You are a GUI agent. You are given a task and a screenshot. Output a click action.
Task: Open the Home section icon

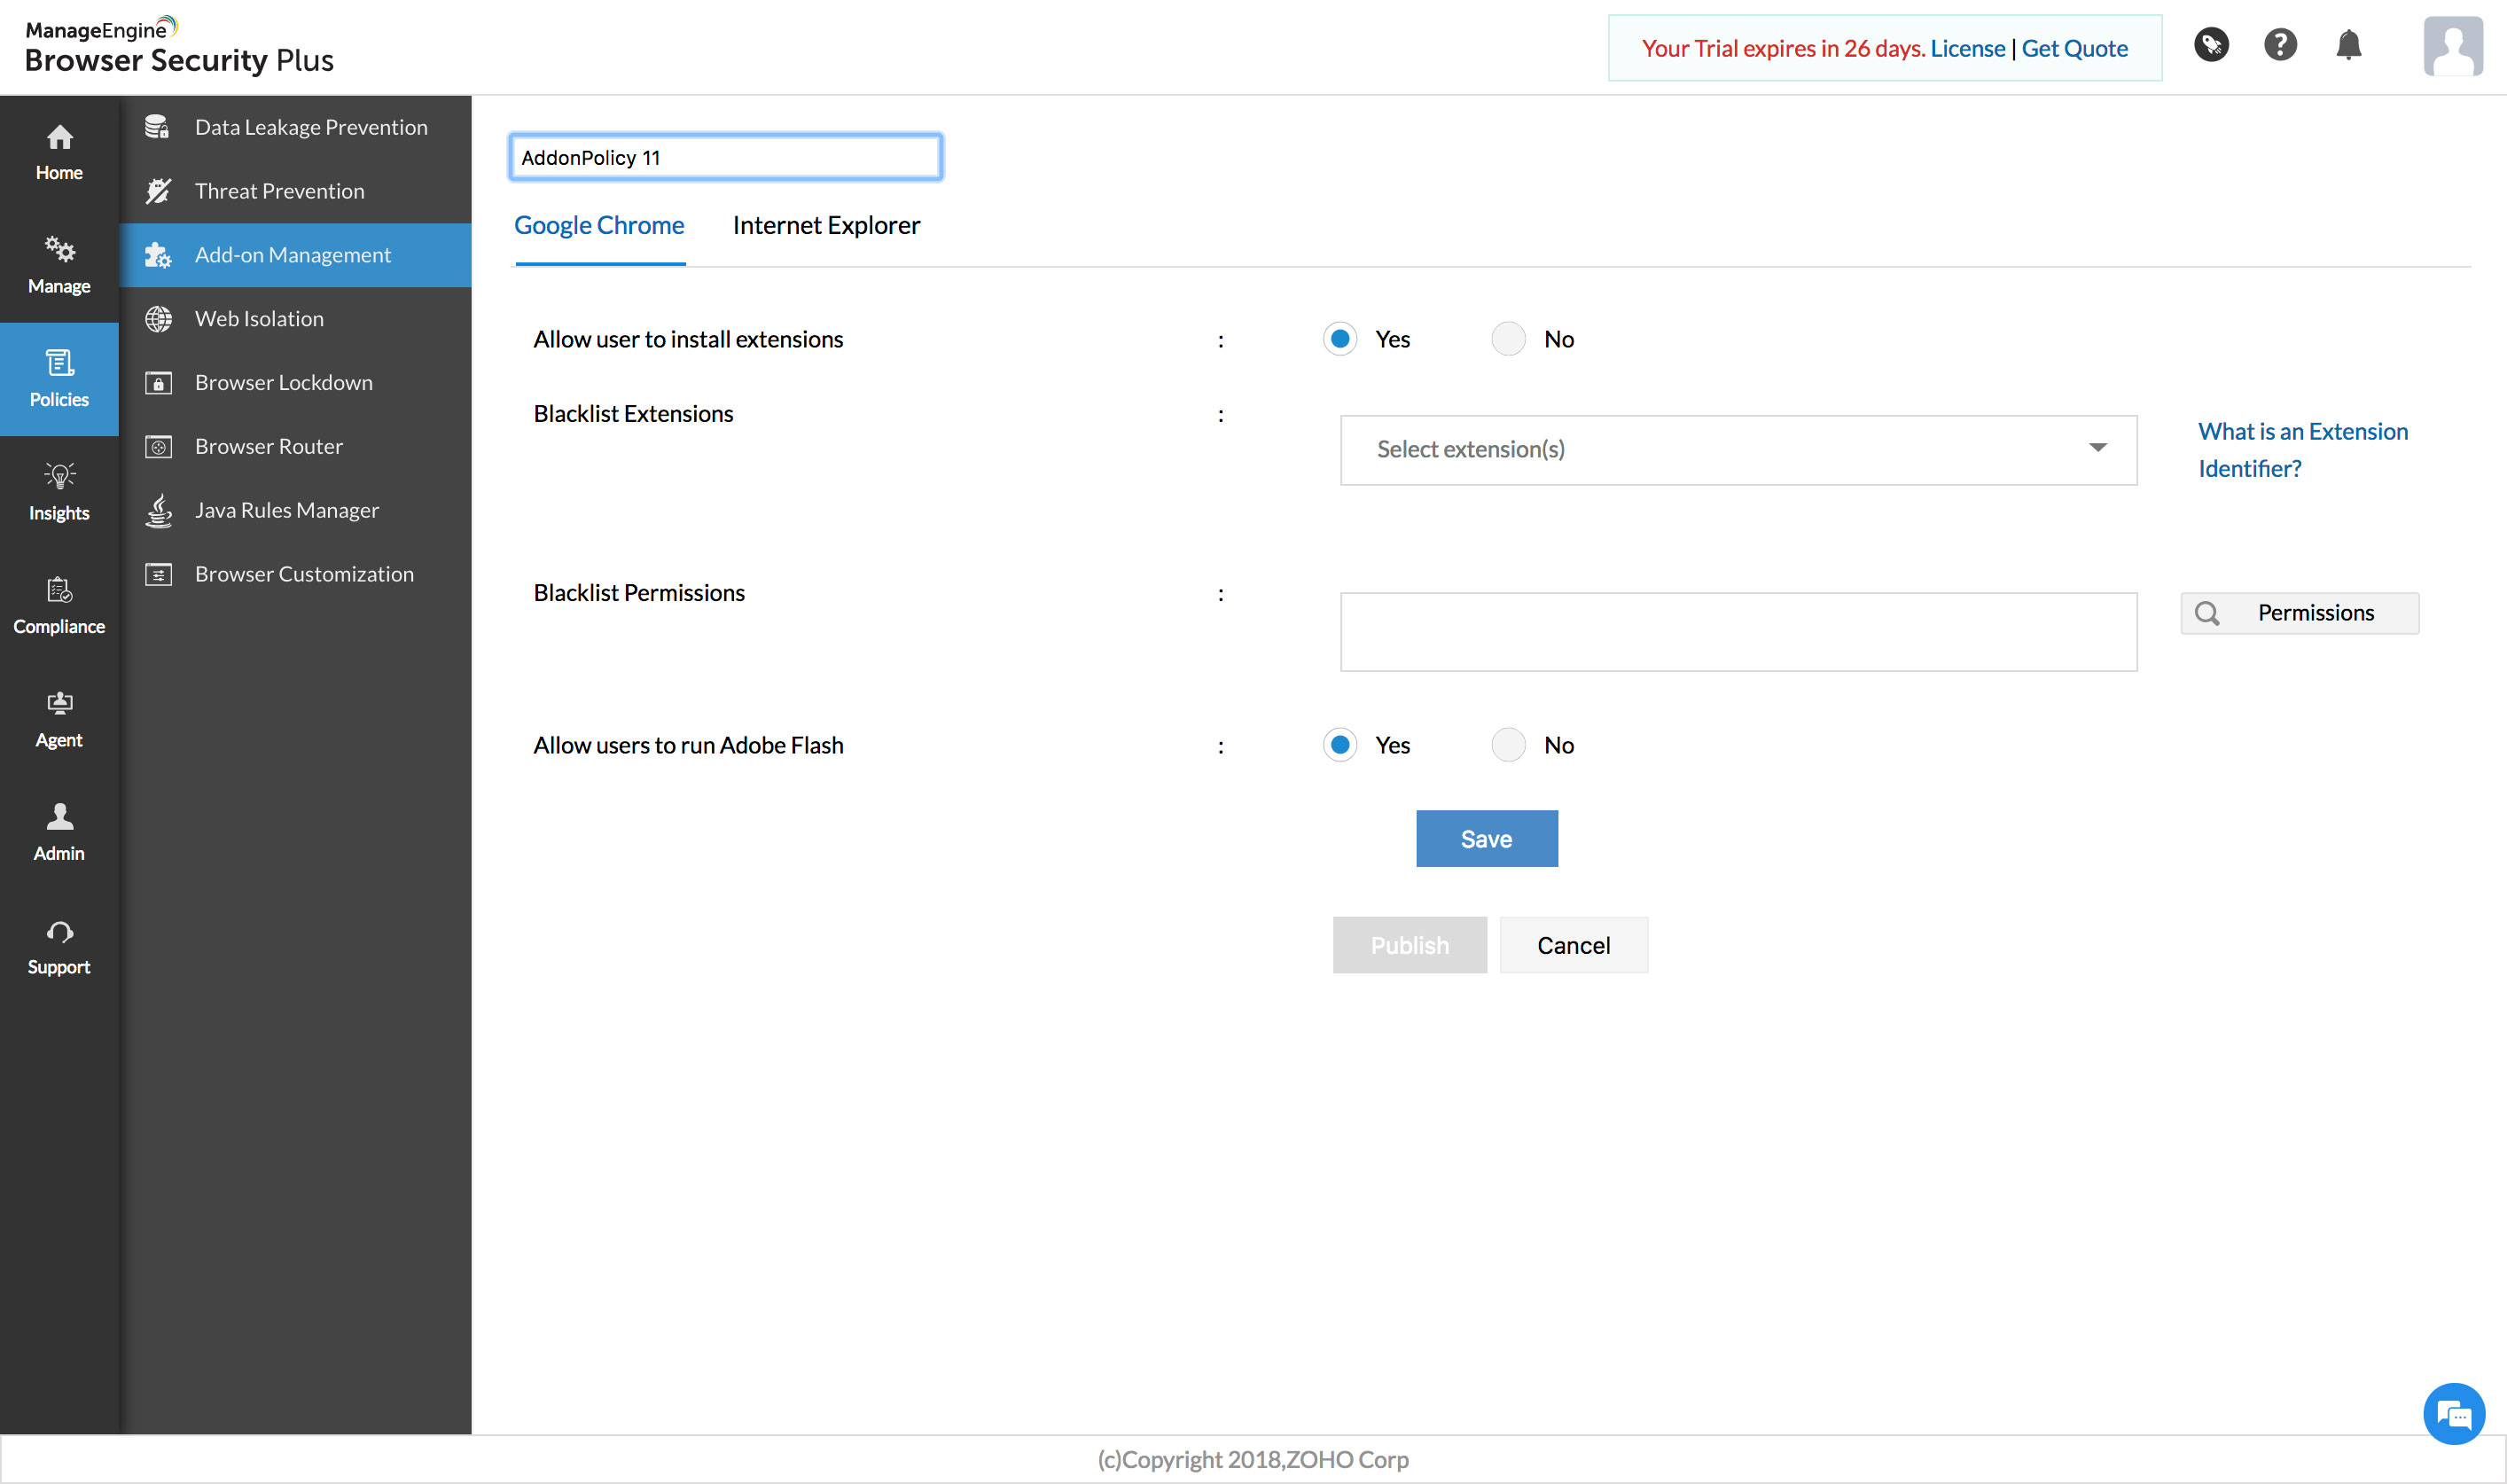point(59,137)
